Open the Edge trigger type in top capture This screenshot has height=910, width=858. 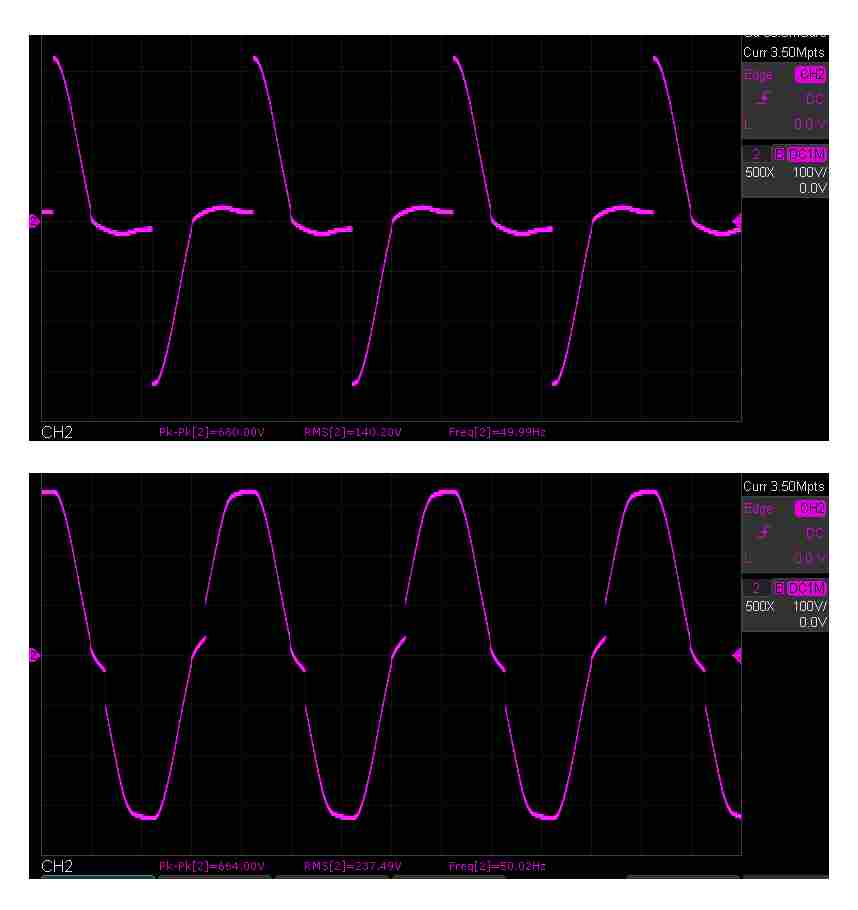pos(758,74)
